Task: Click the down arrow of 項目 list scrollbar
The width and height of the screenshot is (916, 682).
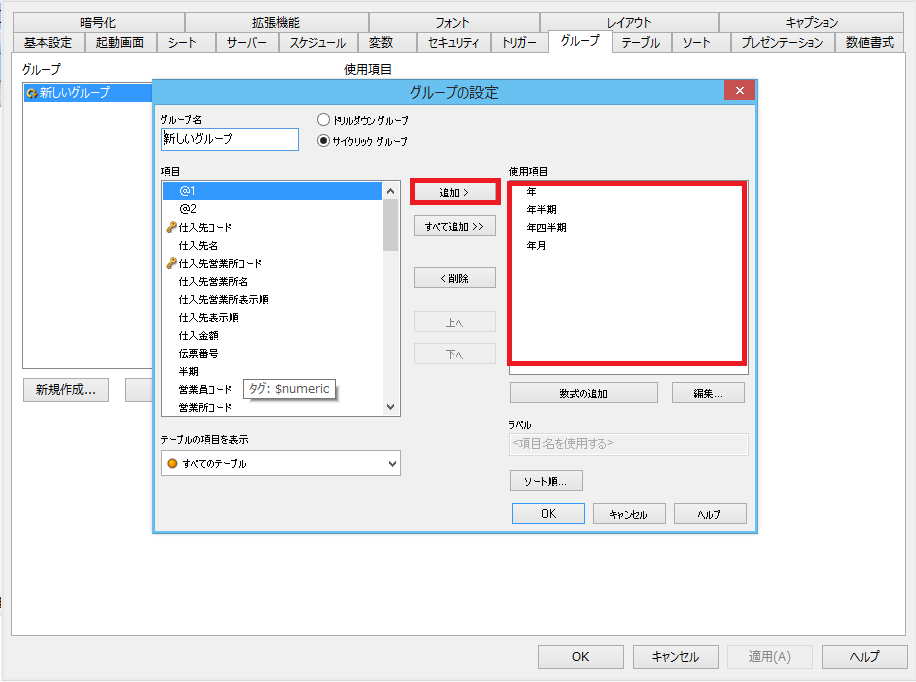Action: point(391,407)
